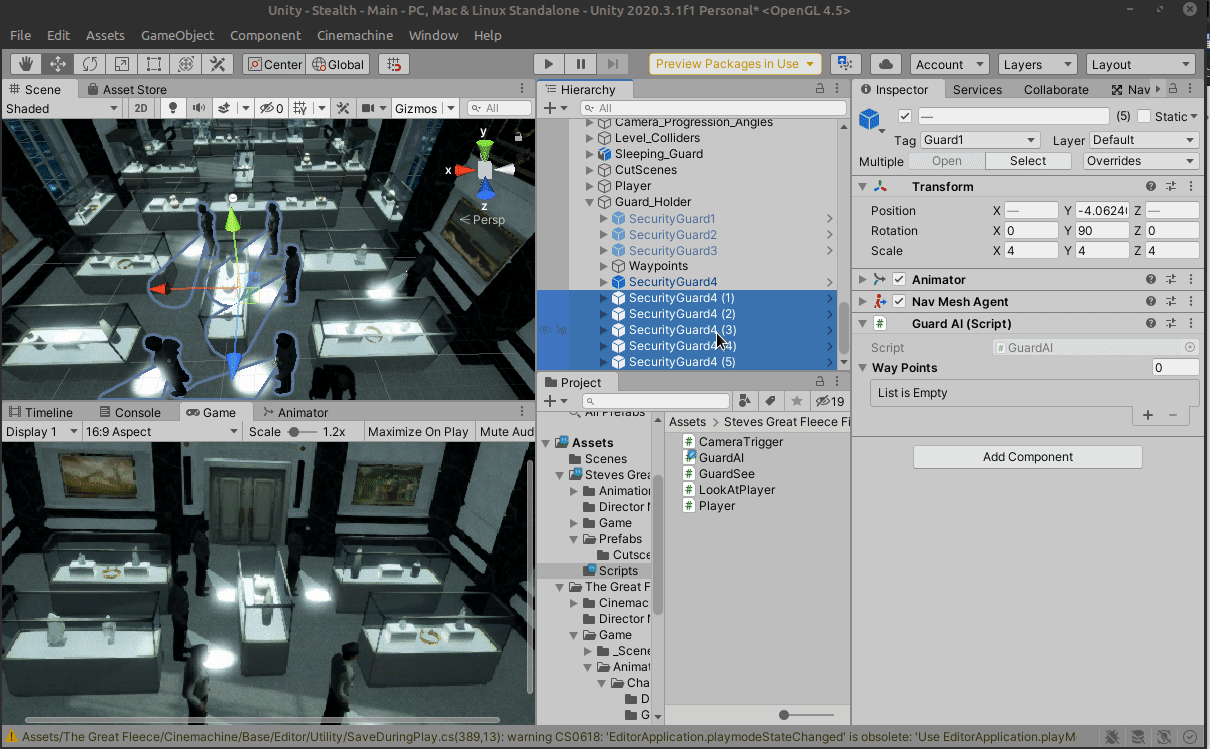Open the custom editor tools

click(217, 64)
